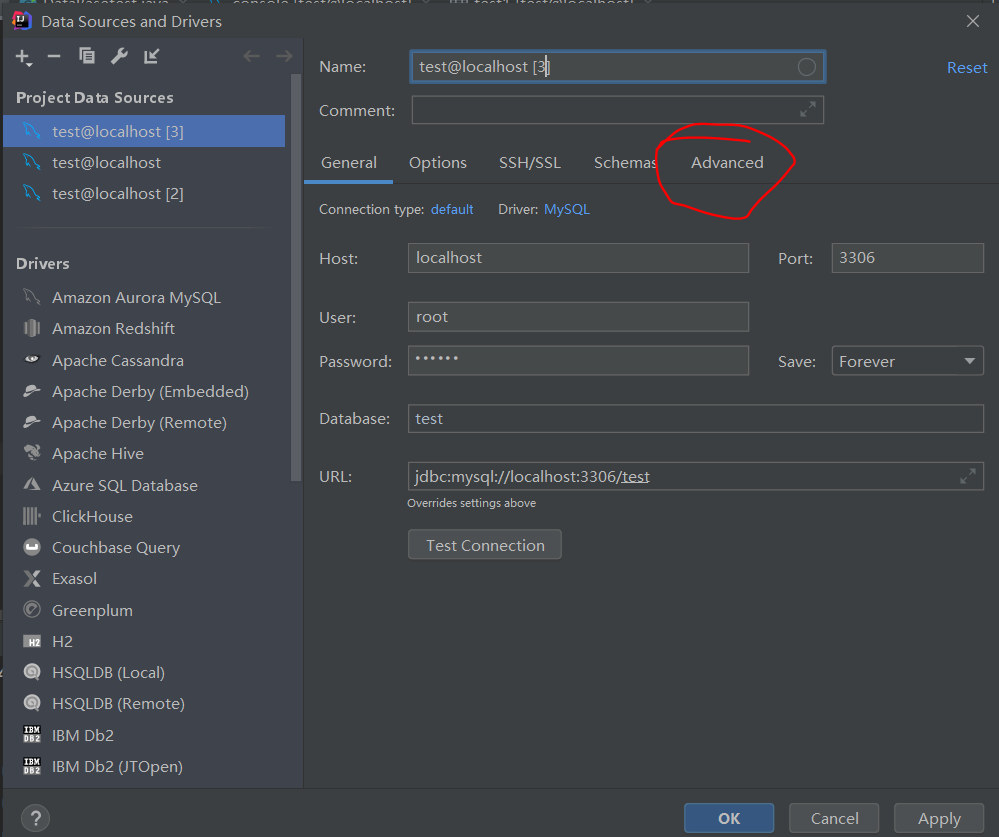Click the back navigation arrow
The width and height of the screenshot is (999, 837).
point(251,57)
